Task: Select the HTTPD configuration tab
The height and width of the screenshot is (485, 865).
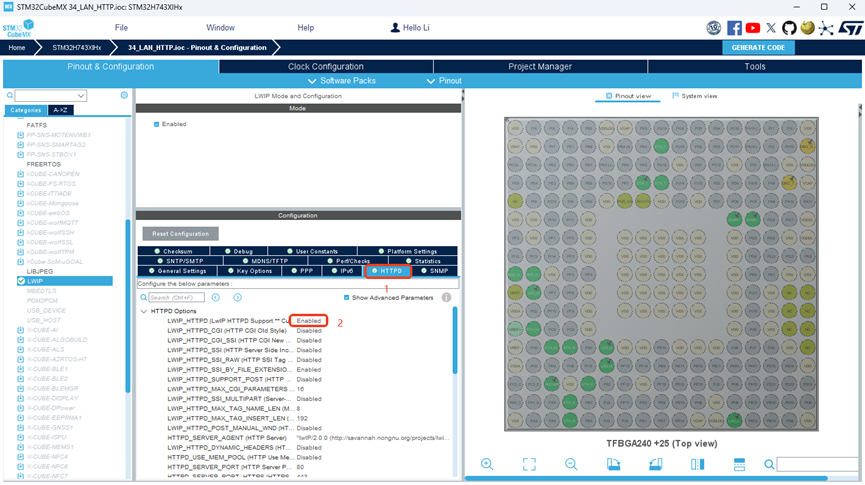Action: (x=387, y=271)
